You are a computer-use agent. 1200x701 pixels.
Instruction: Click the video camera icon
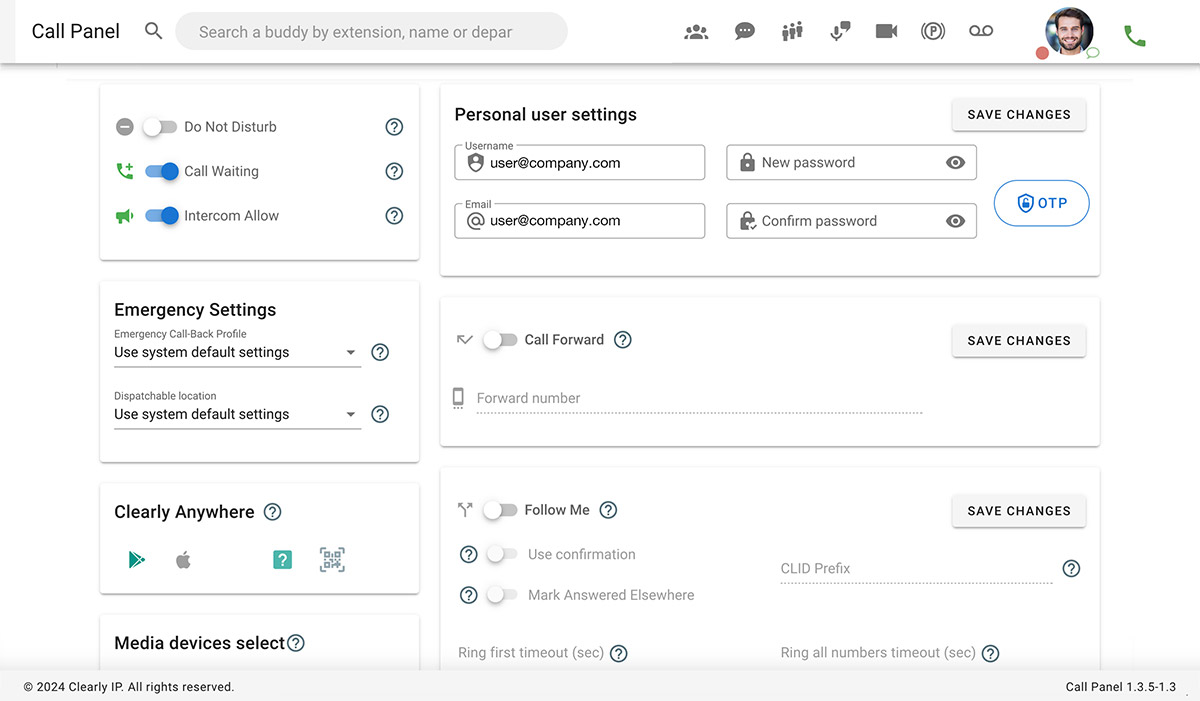pos(886,31)
